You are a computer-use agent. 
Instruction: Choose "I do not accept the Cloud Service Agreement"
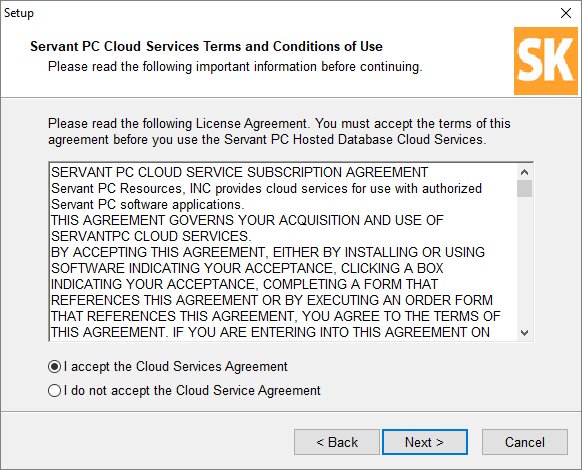click(184, 391)
